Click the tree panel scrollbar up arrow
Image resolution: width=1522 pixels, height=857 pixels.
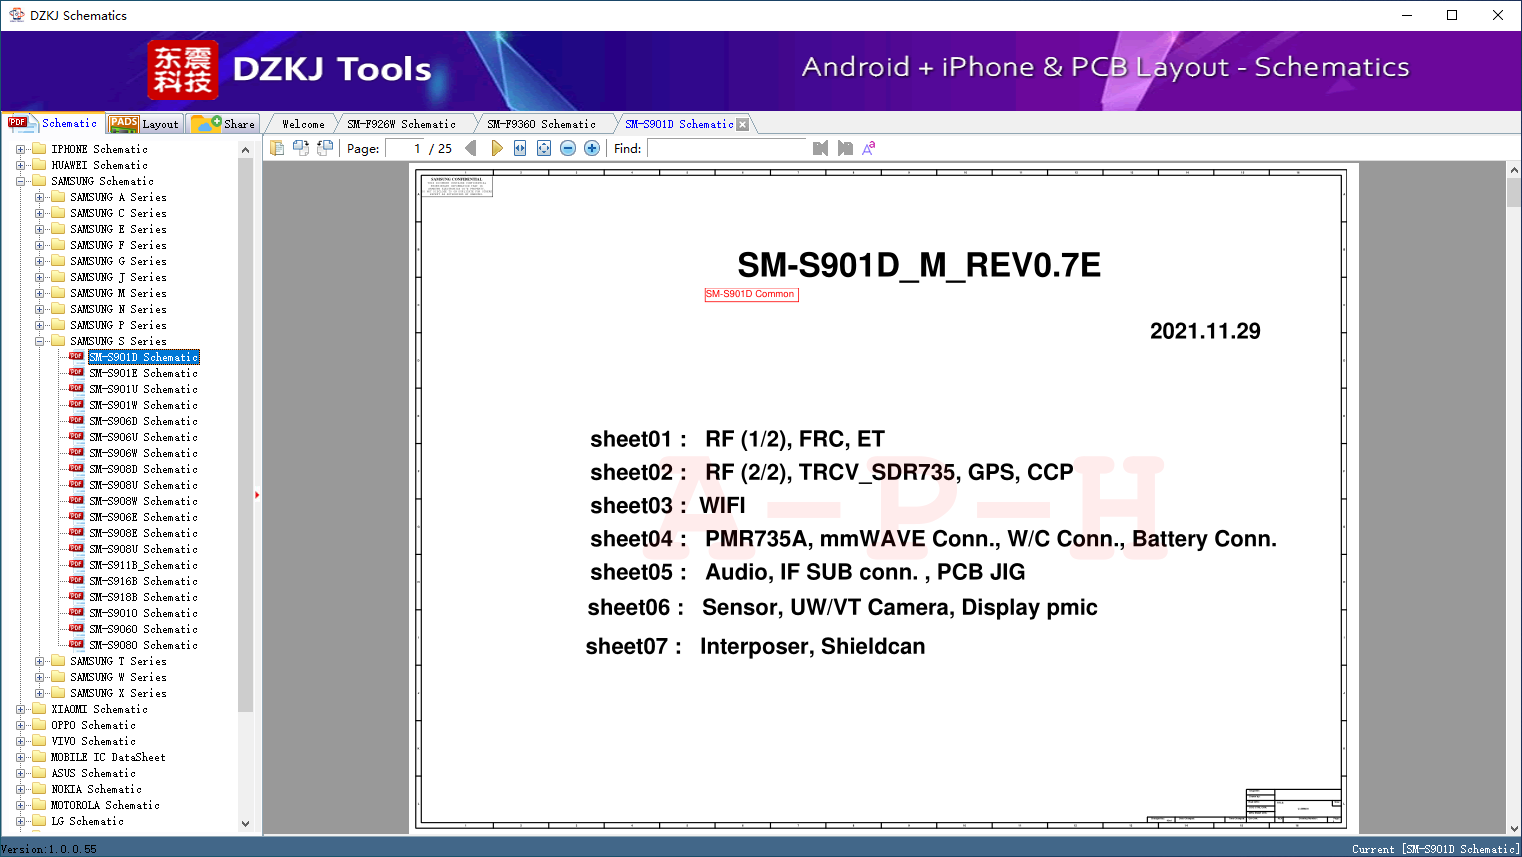coord(245,150)
